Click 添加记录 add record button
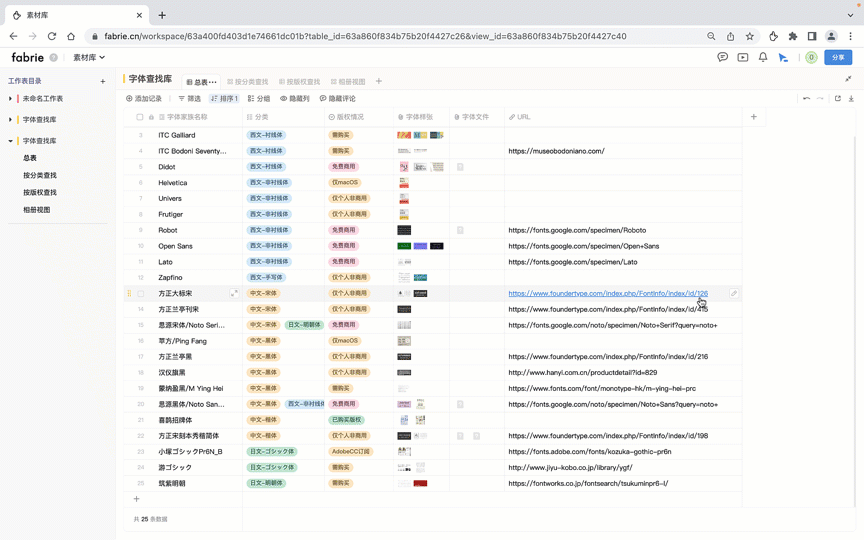Screen dimensions: 864x540 (x=144, y=99)
